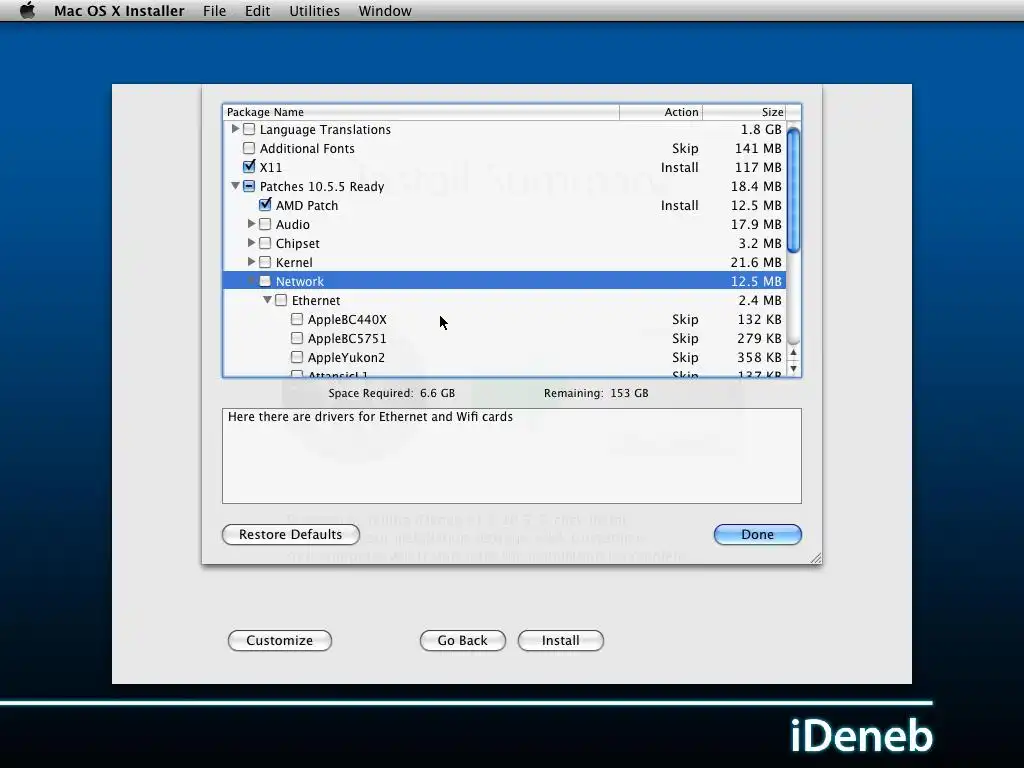Viewport: 1024px width, 768px height.
Task: Select the AppleYukon2 row label
Action: (x=346, y=357)
